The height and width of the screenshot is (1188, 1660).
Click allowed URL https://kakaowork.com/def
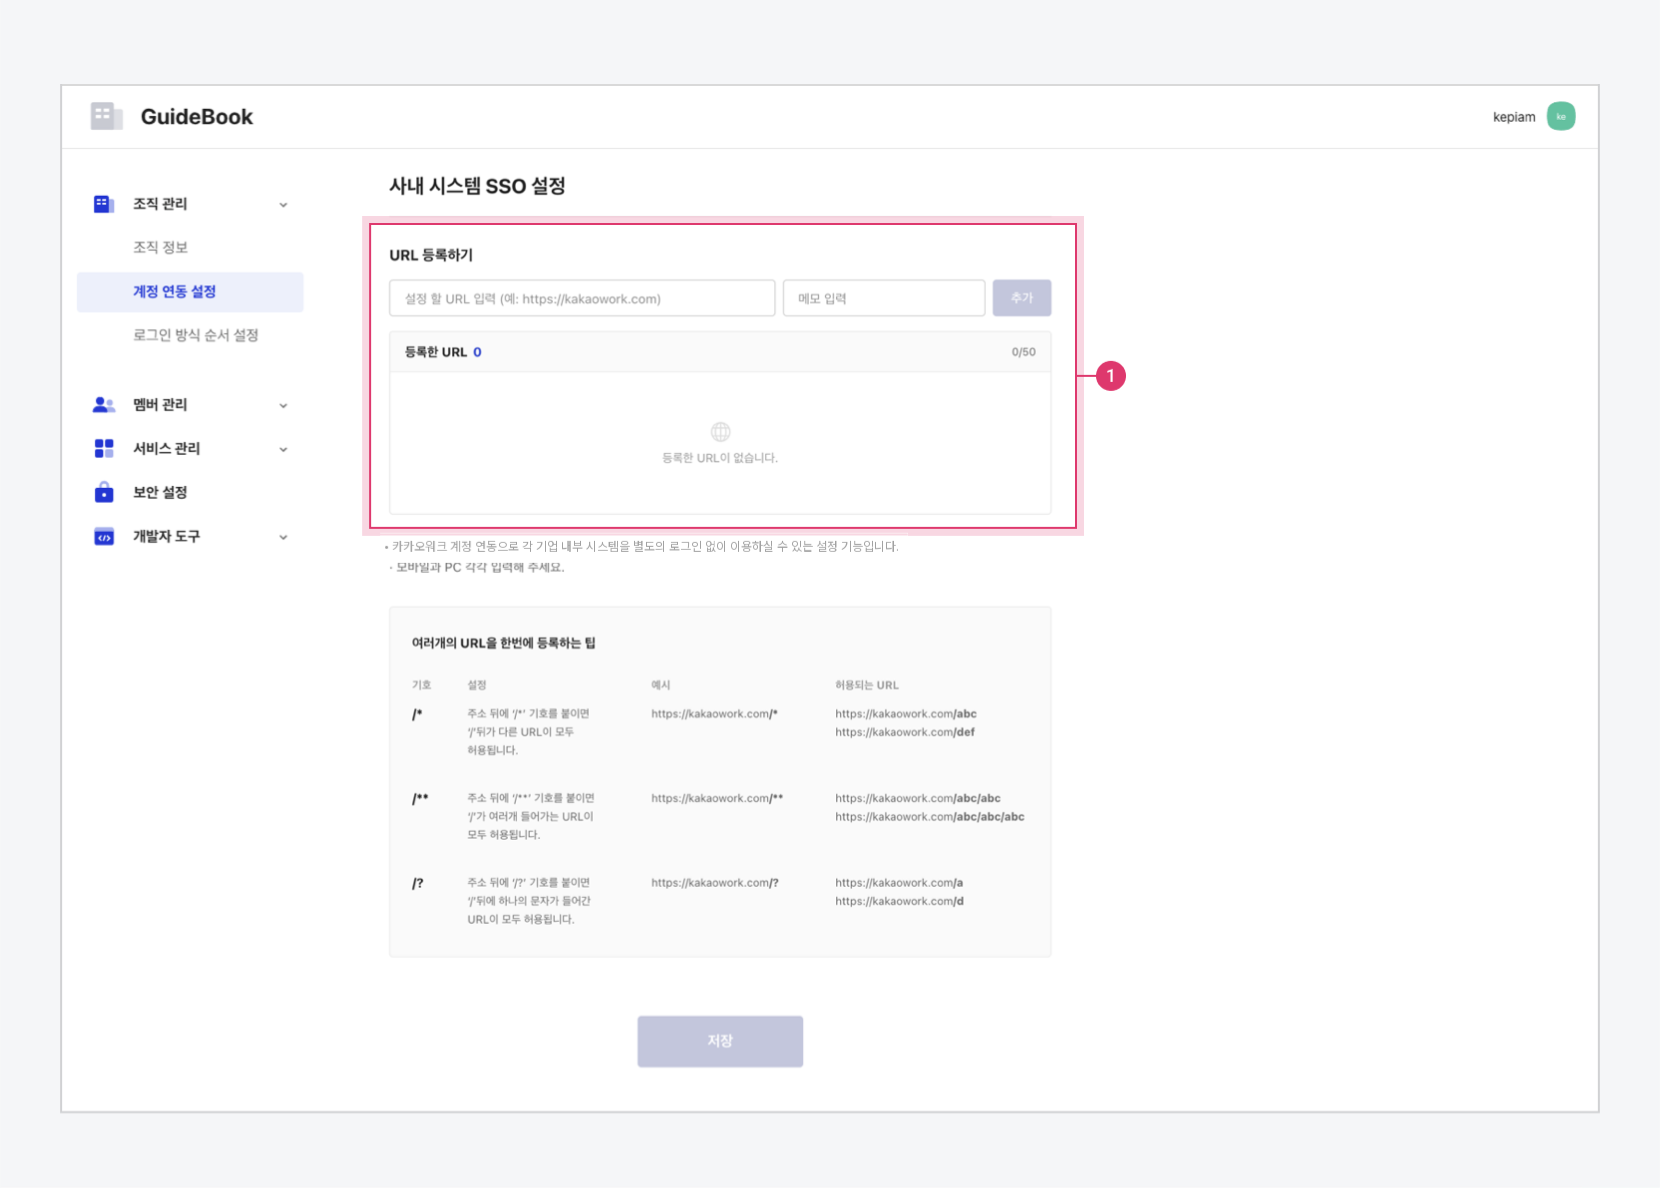[905, 732]
